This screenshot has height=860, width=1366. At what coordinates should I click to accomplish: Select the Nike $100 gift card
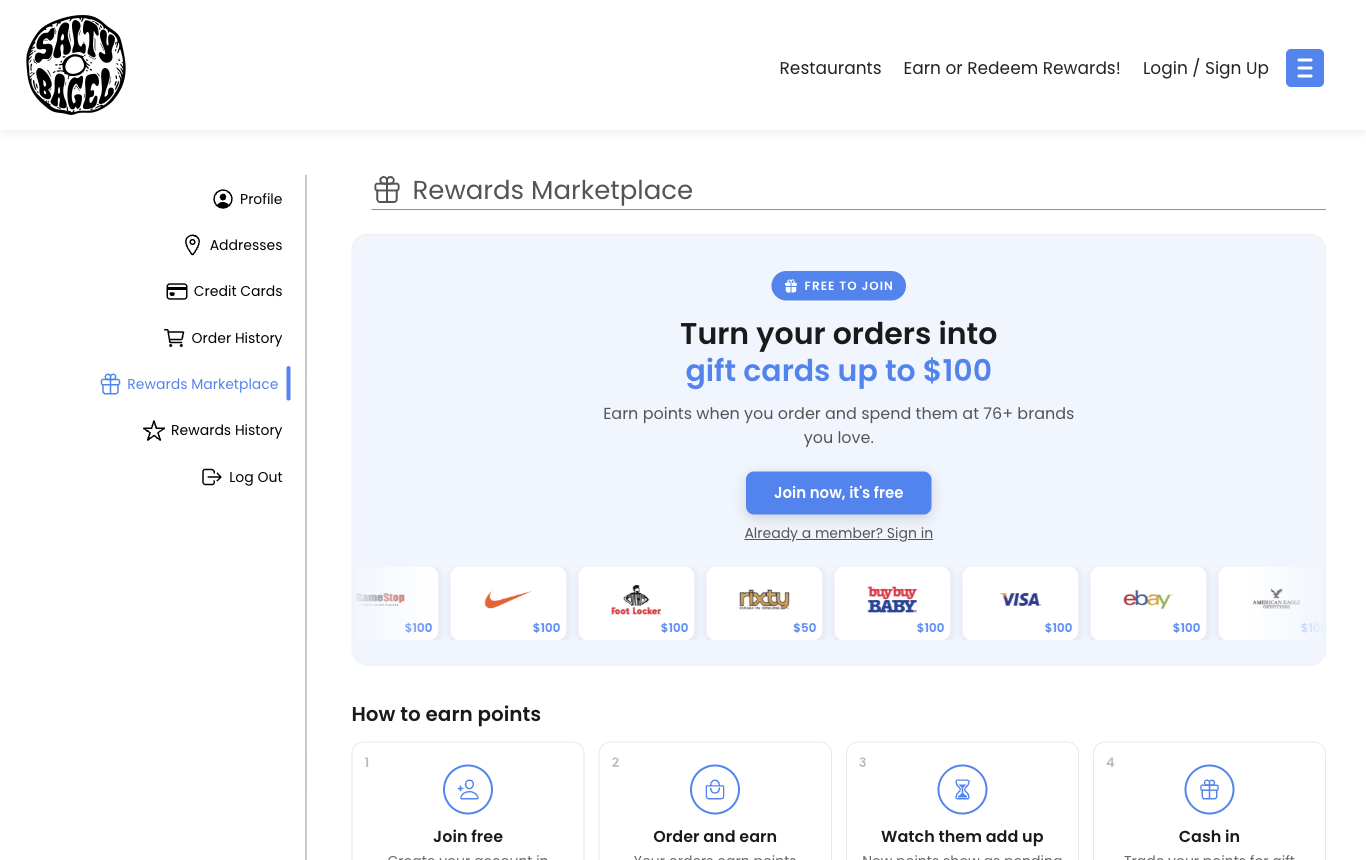coord(509,603)
